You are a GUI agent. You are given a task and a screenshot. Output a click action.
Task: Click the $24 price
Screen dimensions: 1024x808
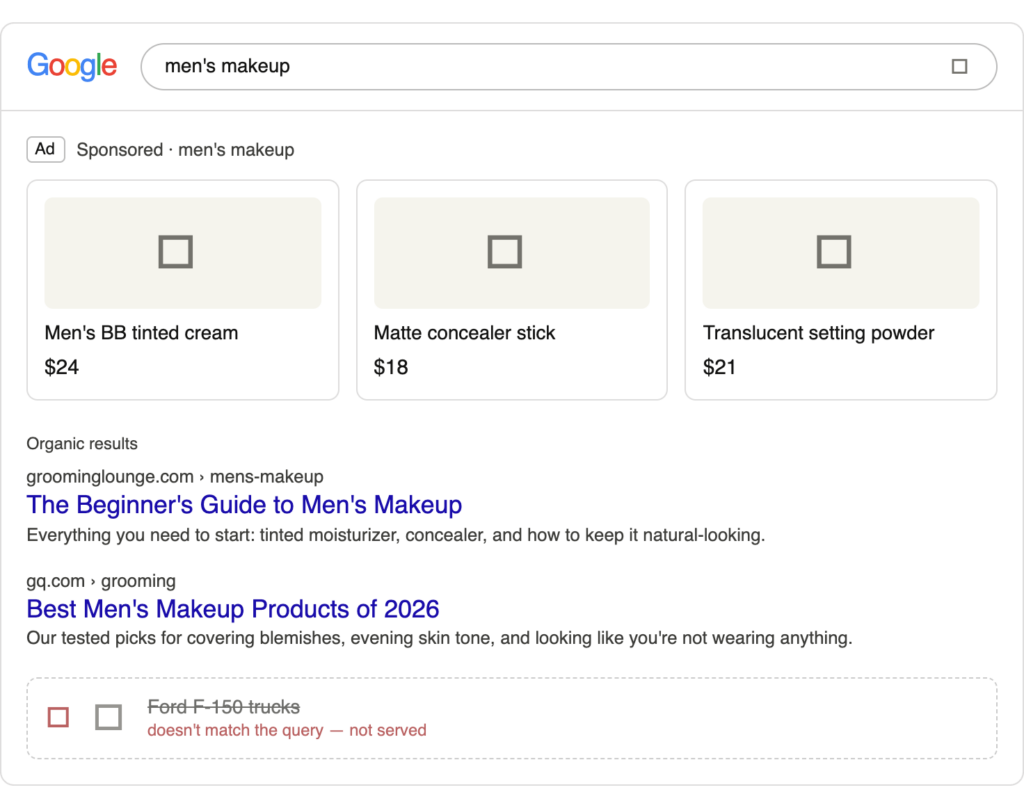pos(61,367)
